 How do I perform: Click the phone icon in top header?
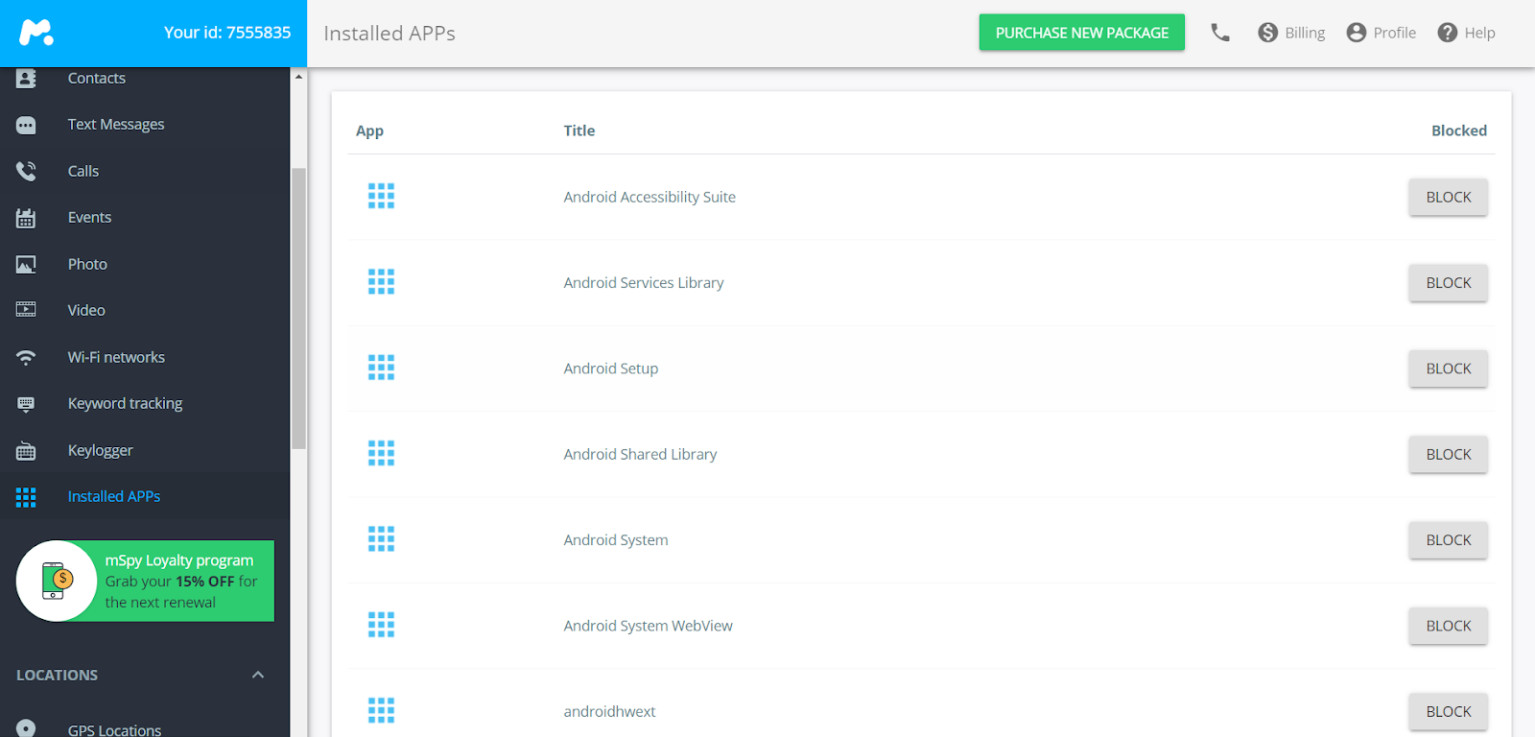click(x=1220, y=33)
